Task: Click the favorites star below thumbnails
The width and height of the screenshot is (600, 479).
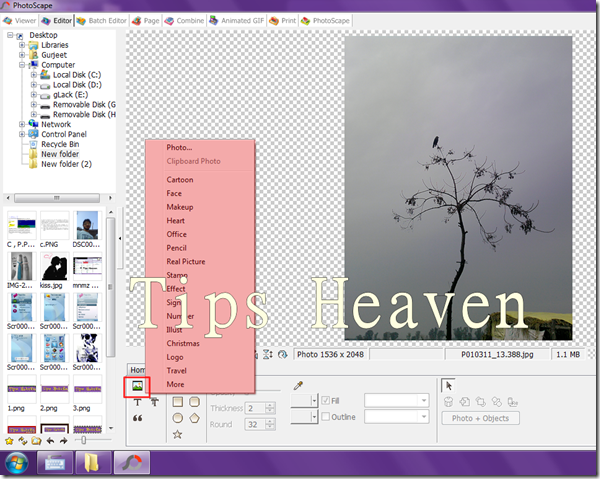Action: point(9,441)
